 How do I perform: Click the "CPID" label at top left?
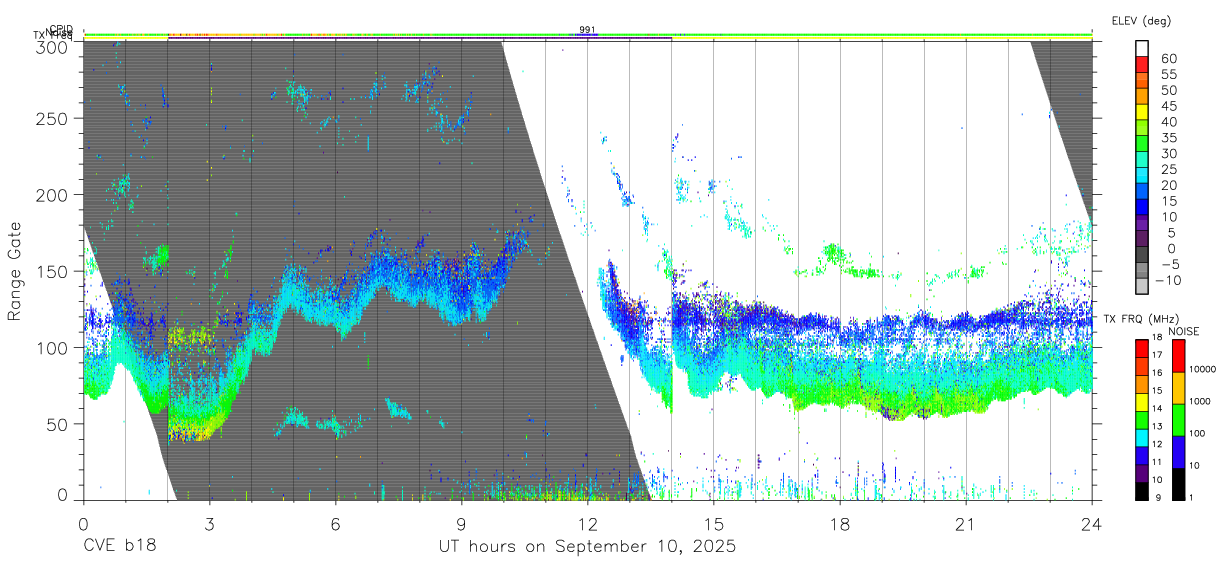(x=61, y=29)
